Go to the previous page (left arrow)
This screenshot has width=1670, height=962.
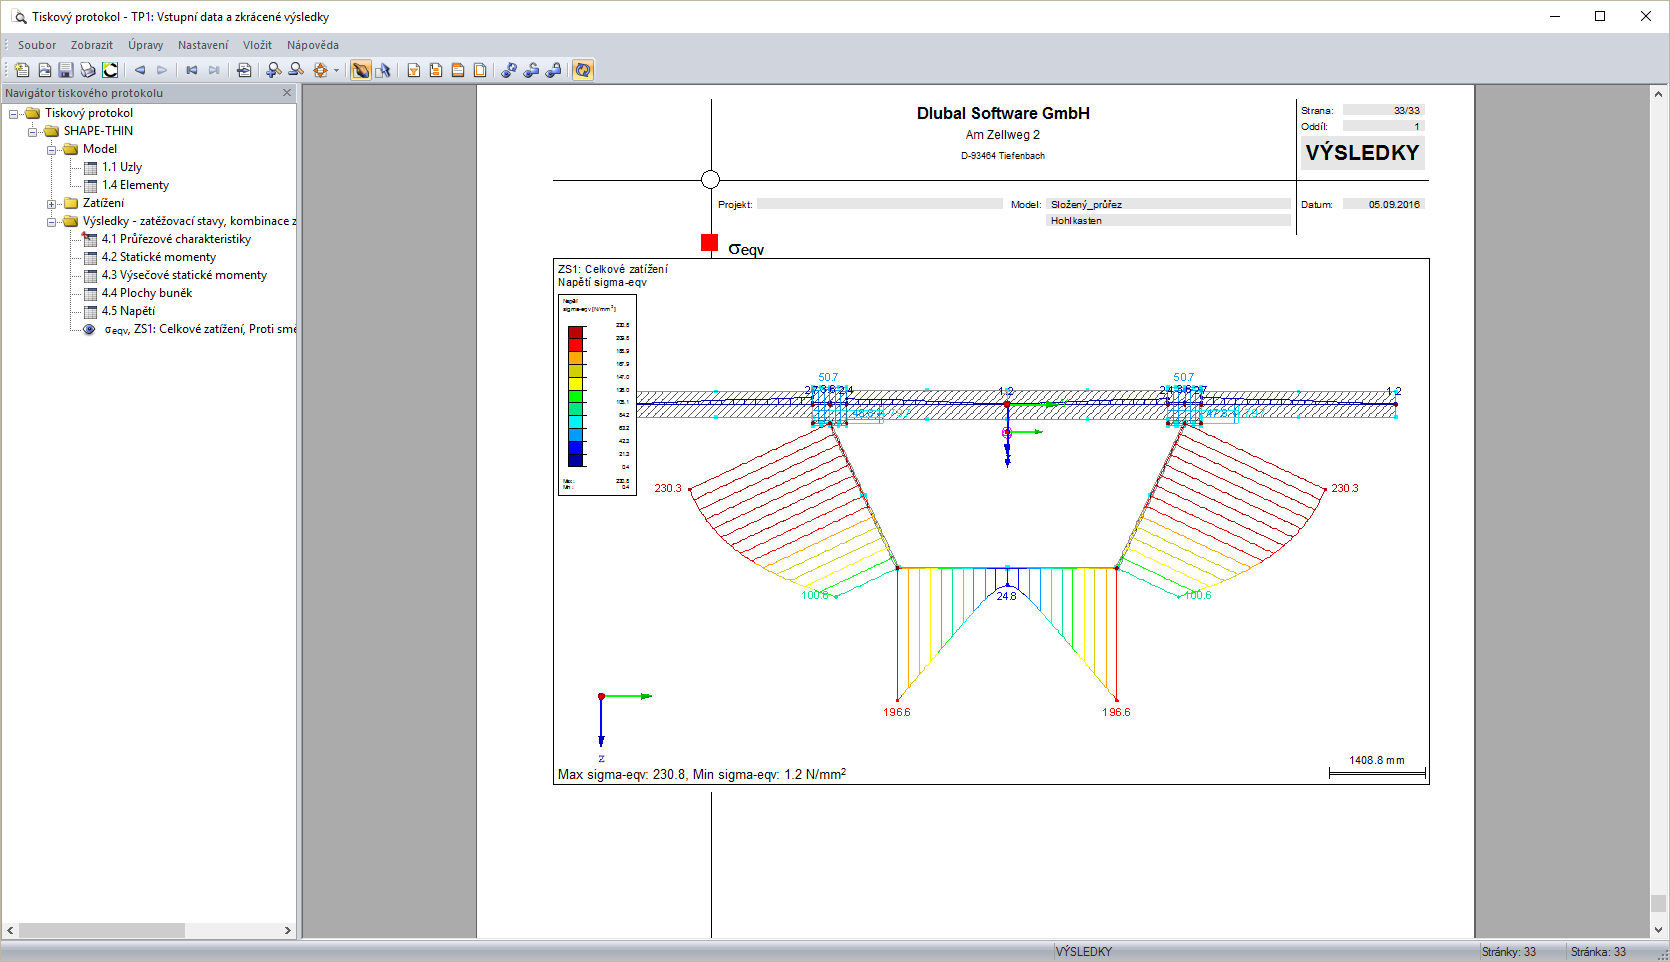pos(140,70)
